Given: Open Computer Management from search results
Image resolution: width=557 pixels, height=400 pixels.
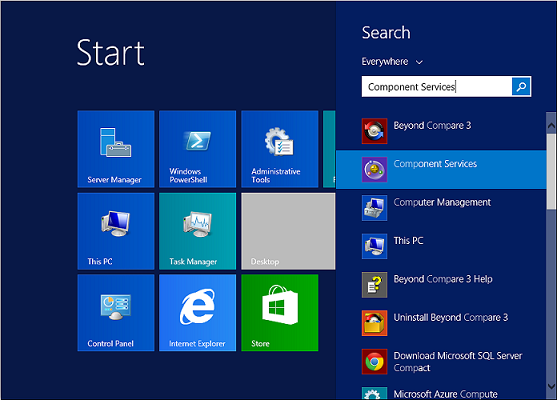Looking at the screenshot, I should (441, 208).
